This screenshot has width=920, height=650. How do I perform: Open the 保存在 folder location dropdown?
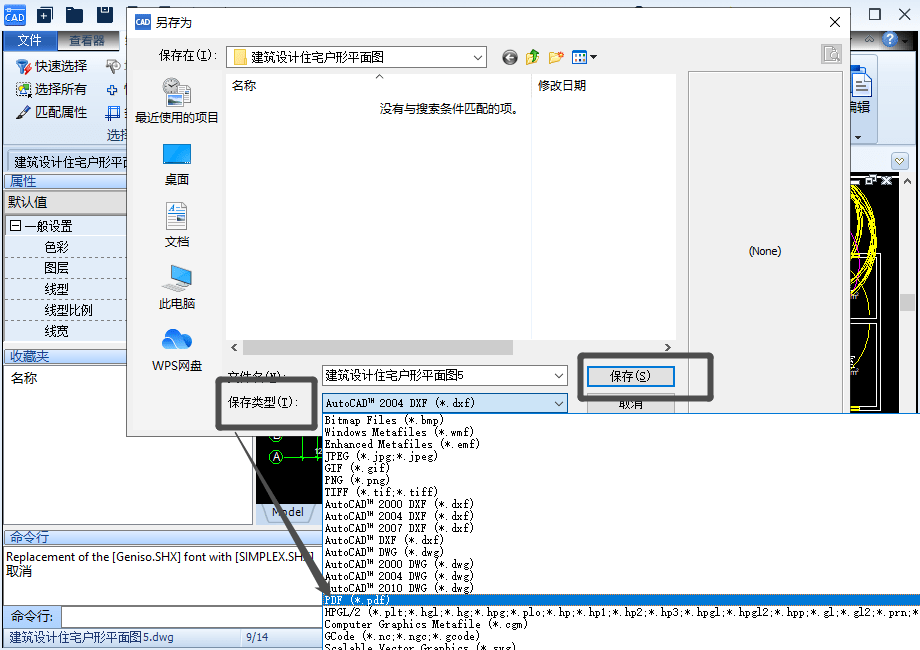coord(356,57)
